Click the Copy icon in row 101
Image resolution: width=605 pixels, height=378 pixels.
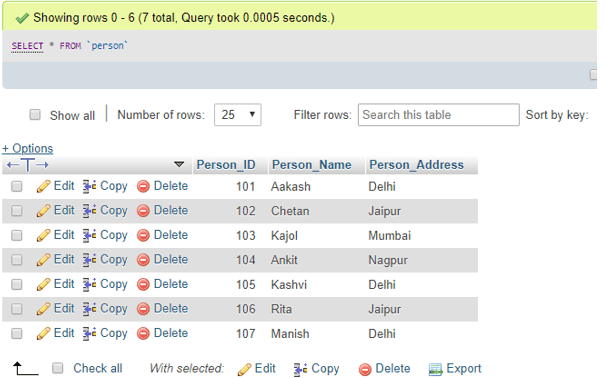pos(90,186)
